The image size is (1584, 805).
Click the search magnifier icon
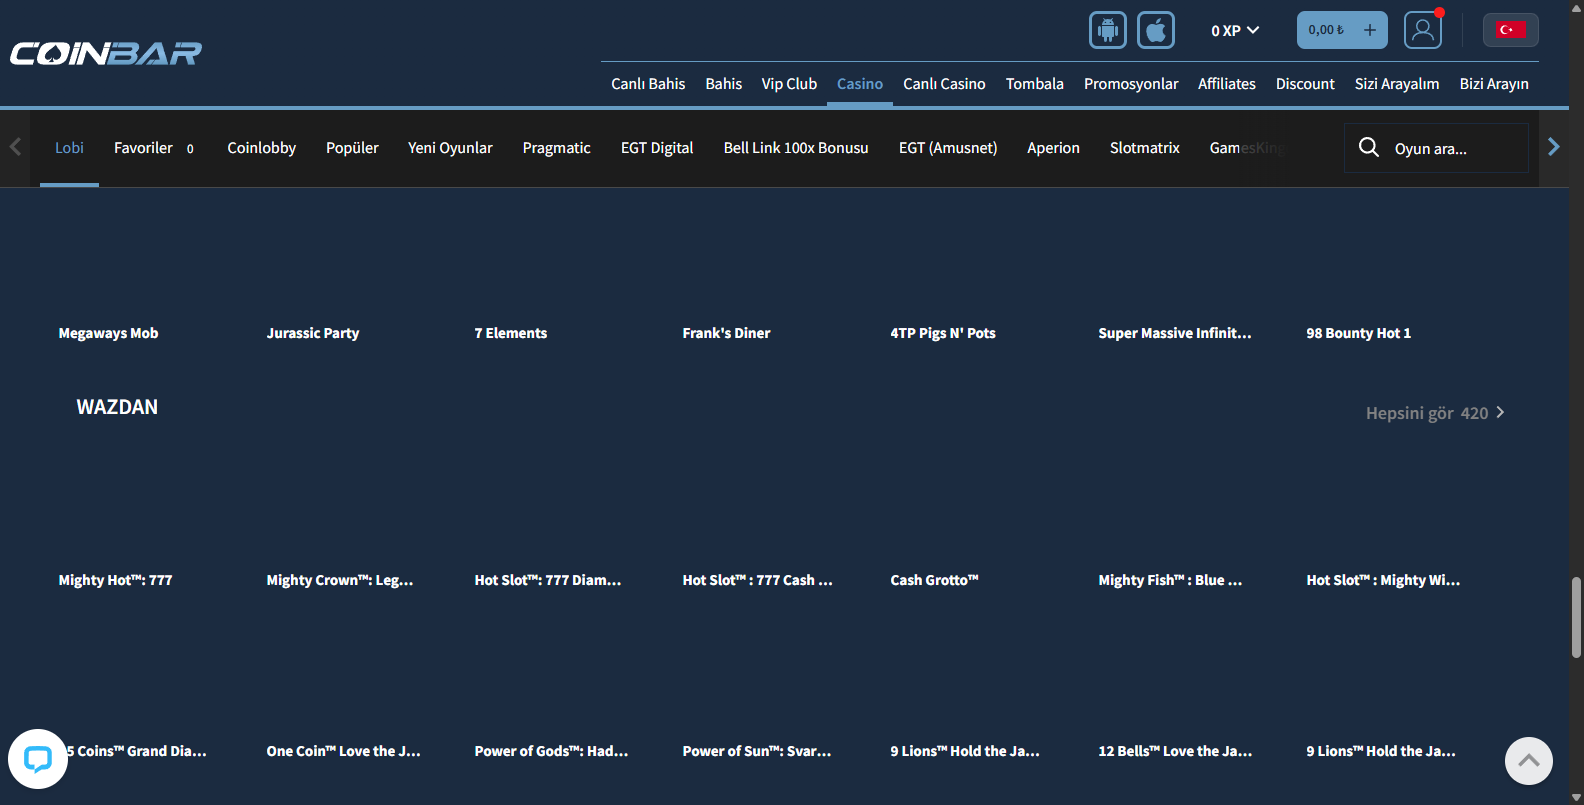[x=1369, y=148]
